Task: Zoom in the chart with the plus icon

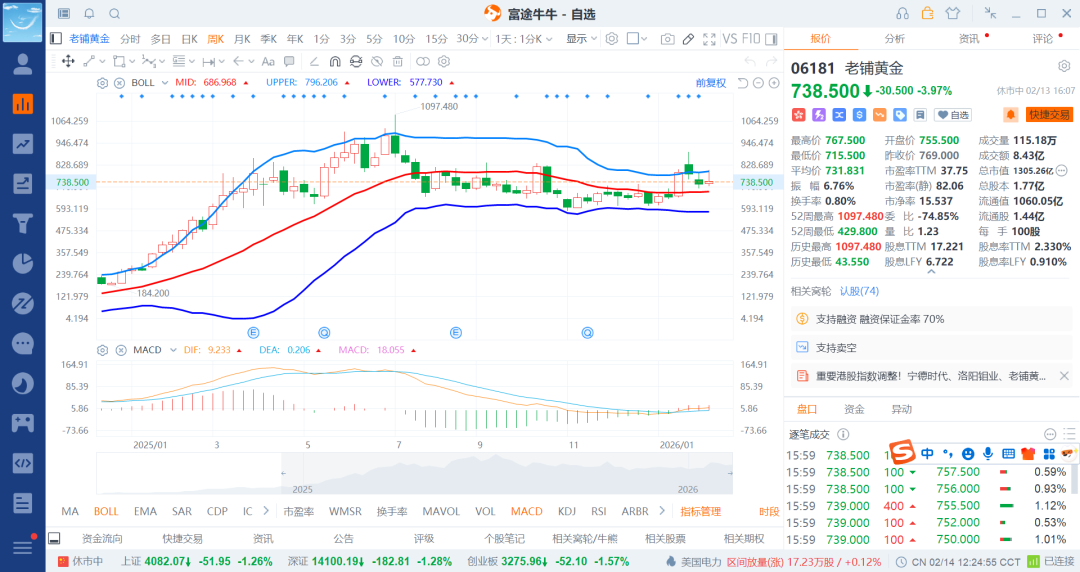Action: (774, 83)
